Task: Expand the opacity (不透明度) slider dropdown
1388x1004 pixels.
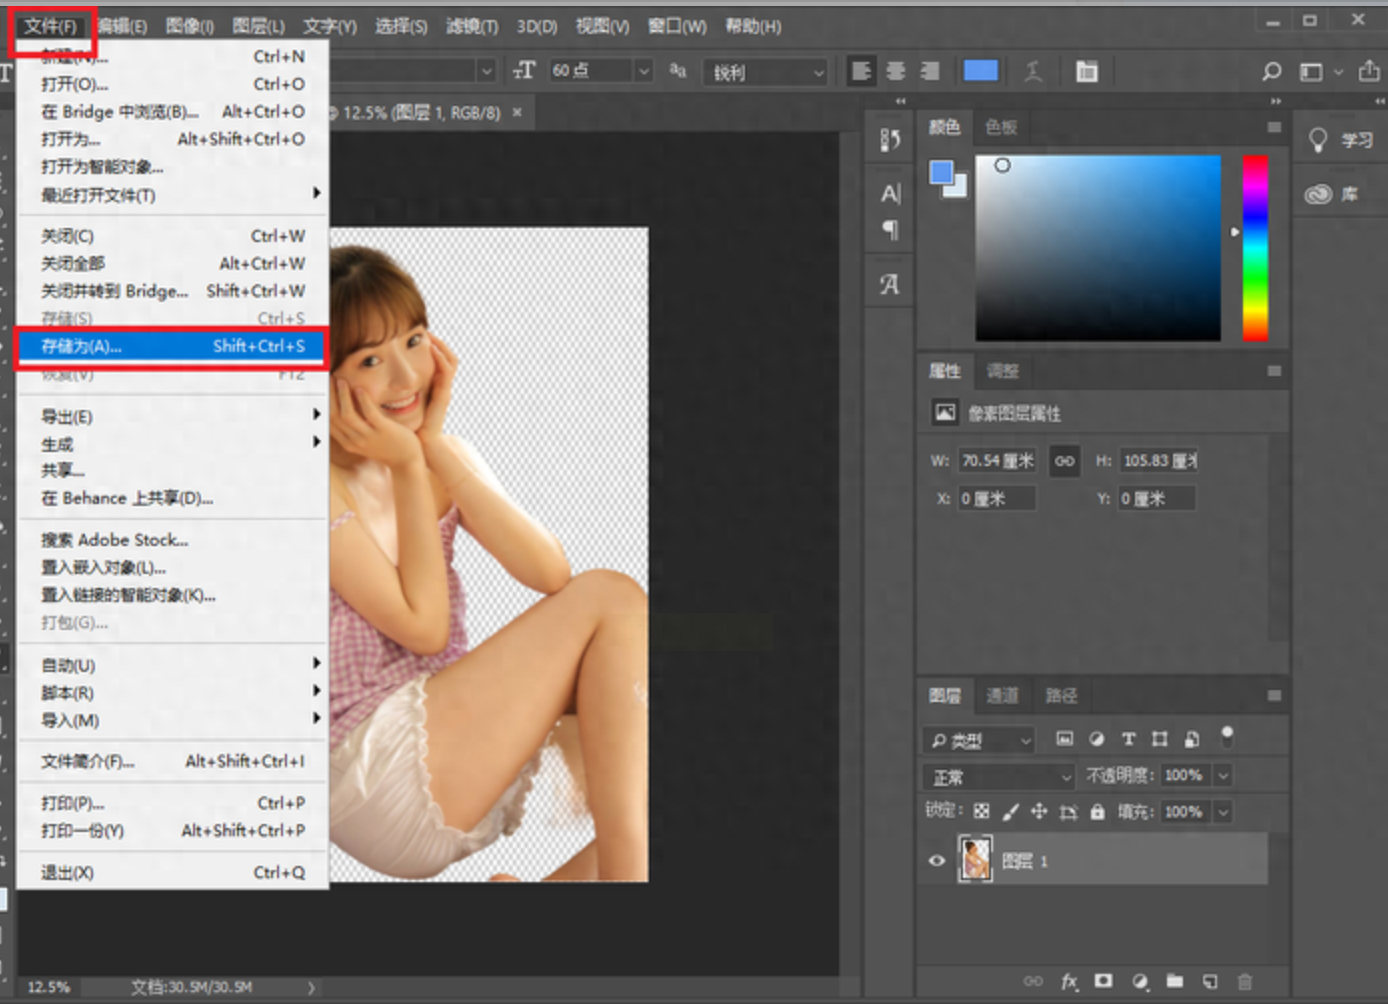Action: click(1223, 776)
